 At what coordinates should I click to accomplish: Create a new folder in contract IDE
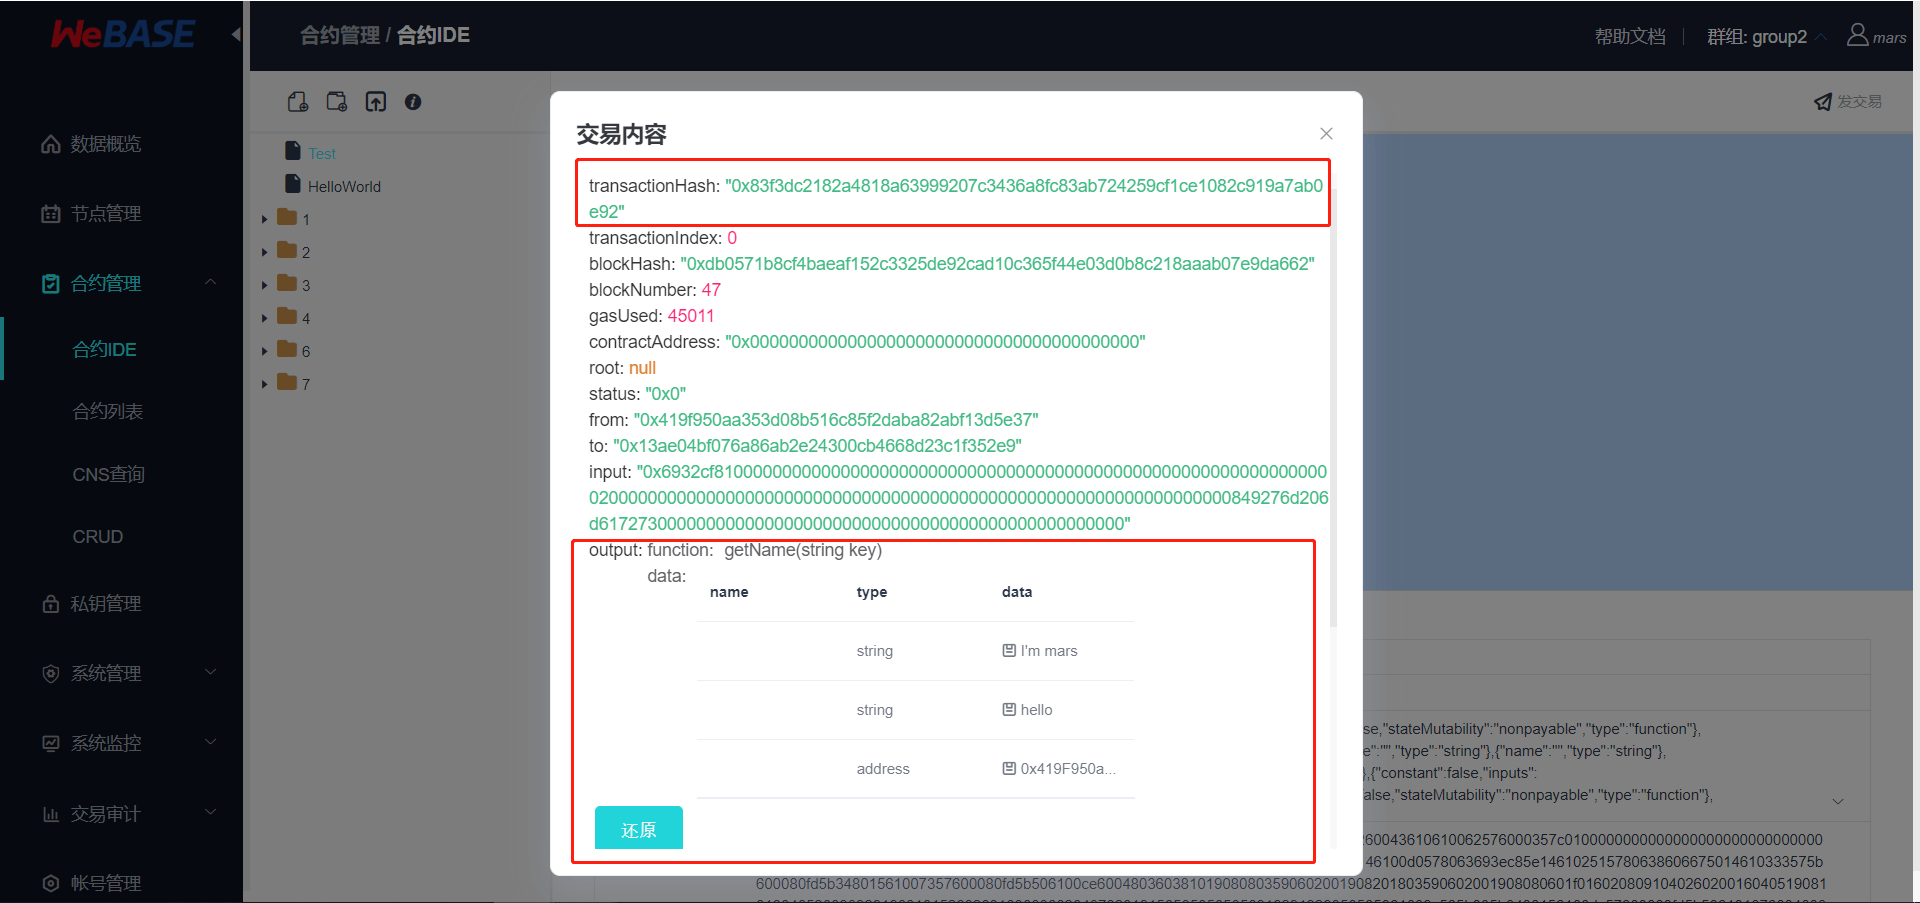[336, 101]
